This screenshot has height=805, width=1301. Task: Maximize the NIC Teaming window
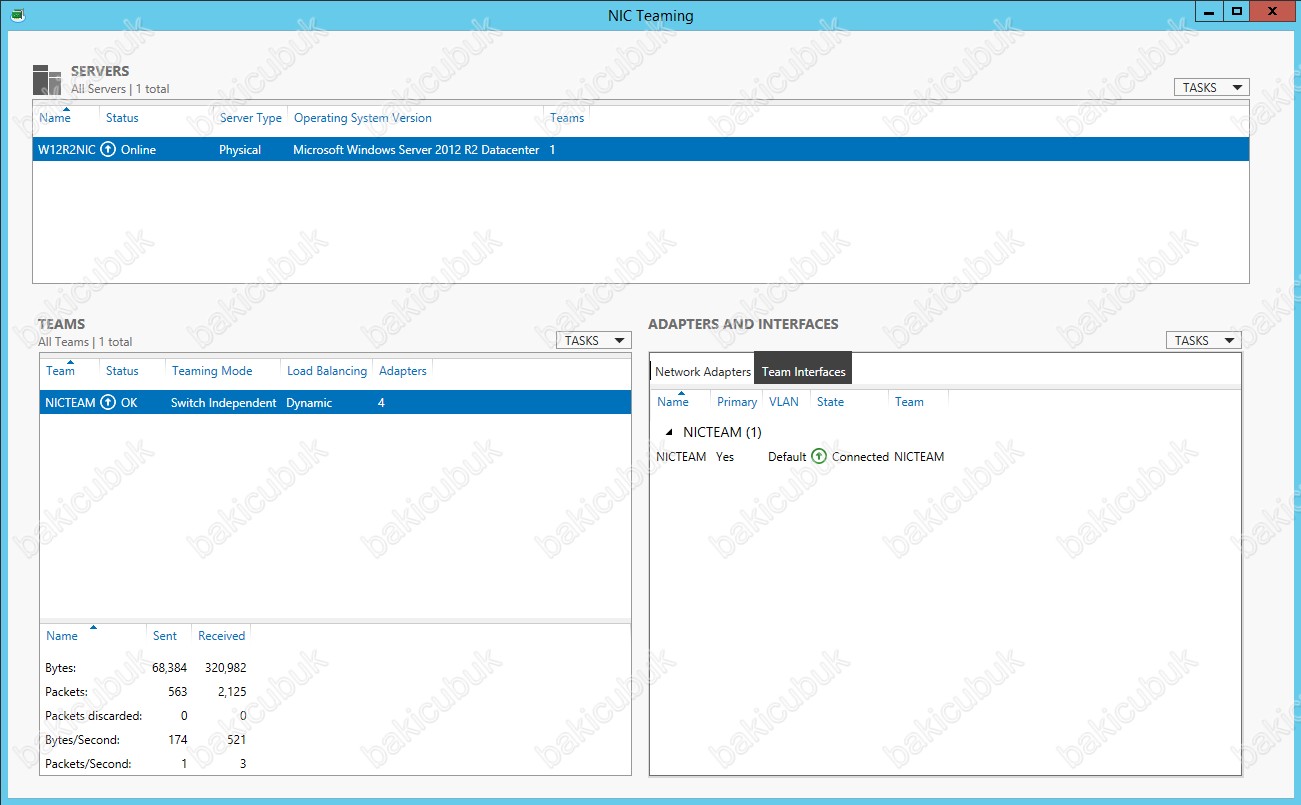click(1236, 11)
